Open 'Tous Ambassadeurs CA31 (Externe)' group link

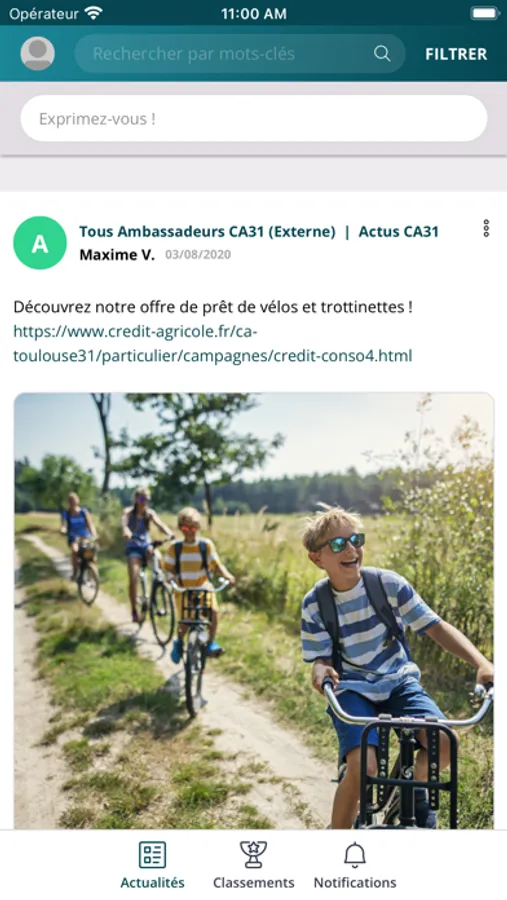pyautogui.click(x=207, y=231)
